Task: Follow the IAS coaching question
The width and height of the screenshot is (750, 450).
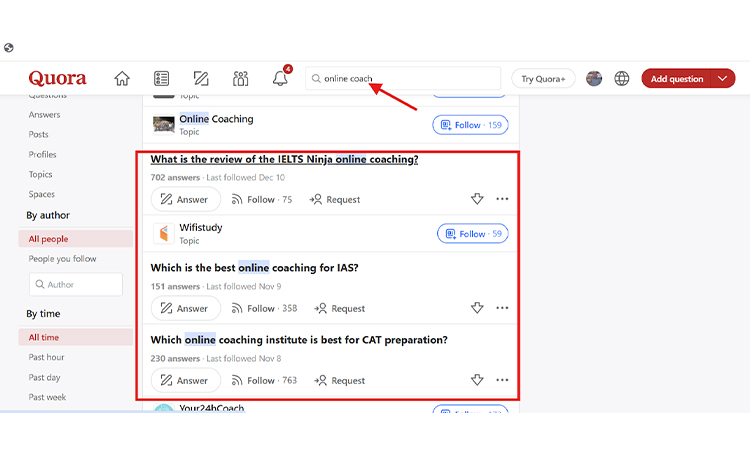Action: 264,308
